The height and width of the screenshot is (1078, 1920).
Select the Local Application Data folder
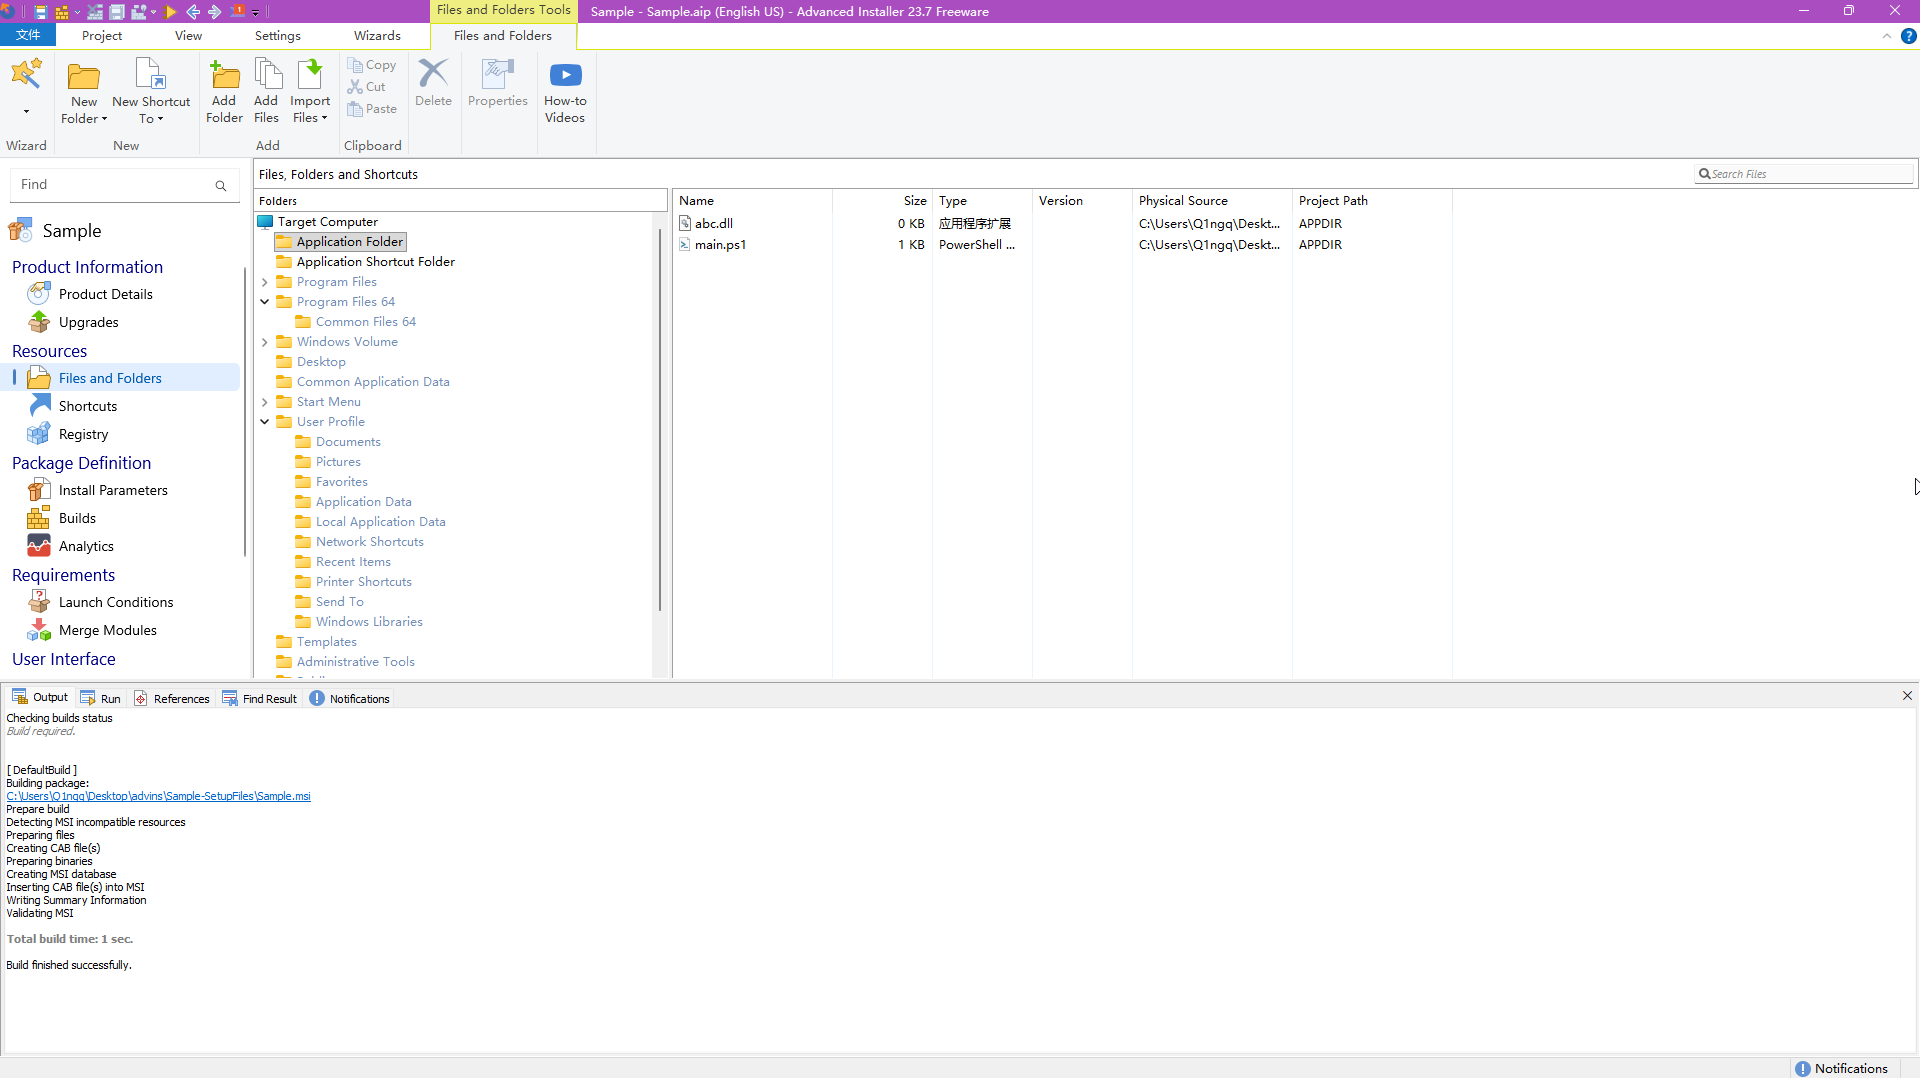coord(380,522)
